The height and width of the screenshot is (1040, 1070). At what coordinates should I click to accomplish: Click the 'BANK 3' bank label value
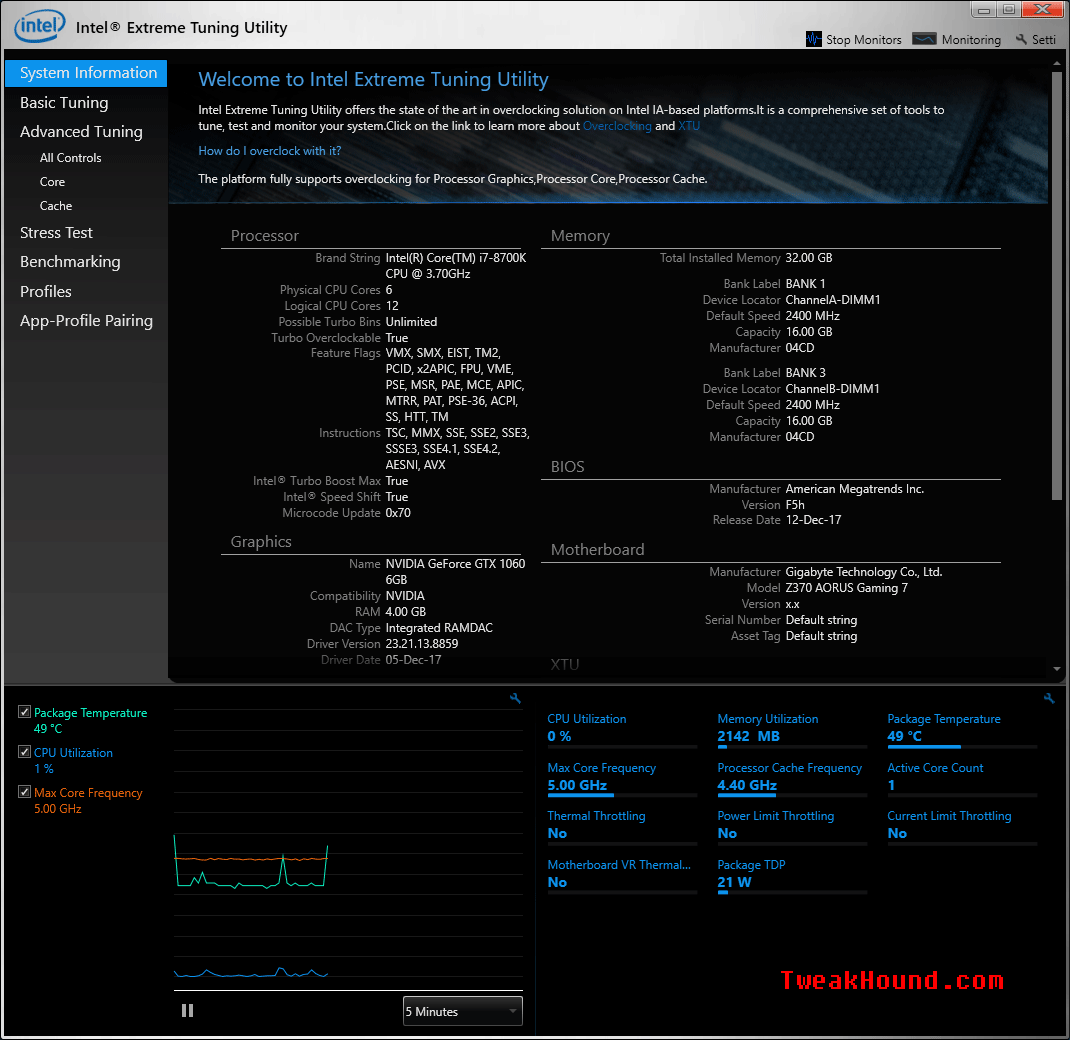pyautogui.click(x=805, y=373)
